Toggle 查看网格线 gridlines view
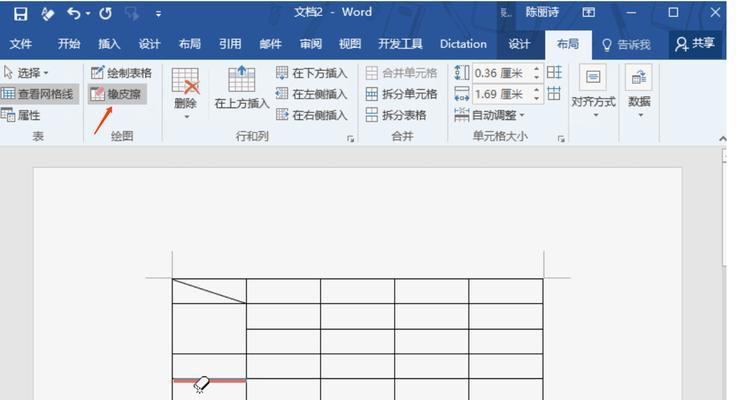 [38, 94]
